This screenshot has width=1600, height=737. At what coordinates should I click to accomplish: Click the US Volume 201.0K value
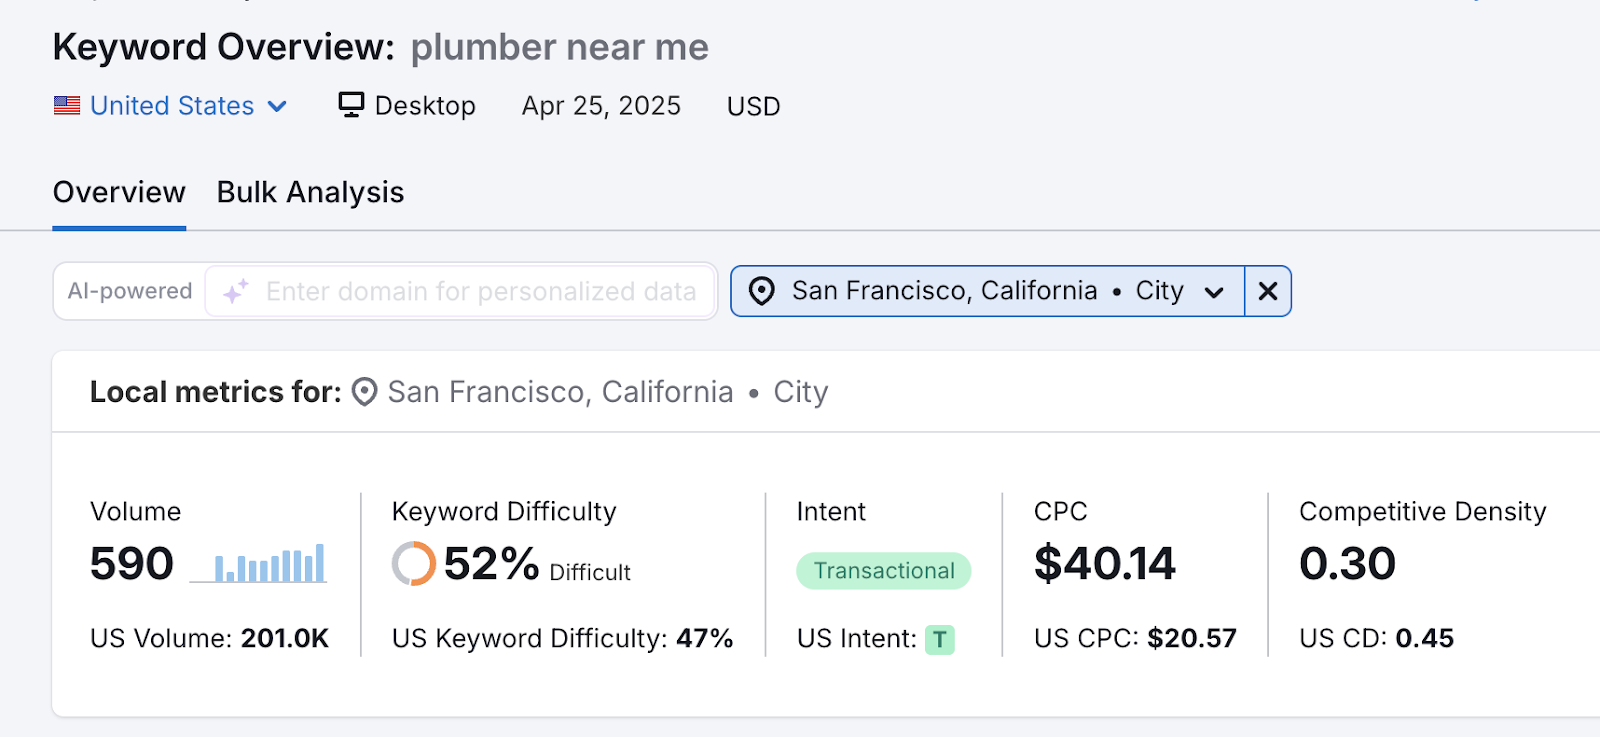[x=284, y=637]
